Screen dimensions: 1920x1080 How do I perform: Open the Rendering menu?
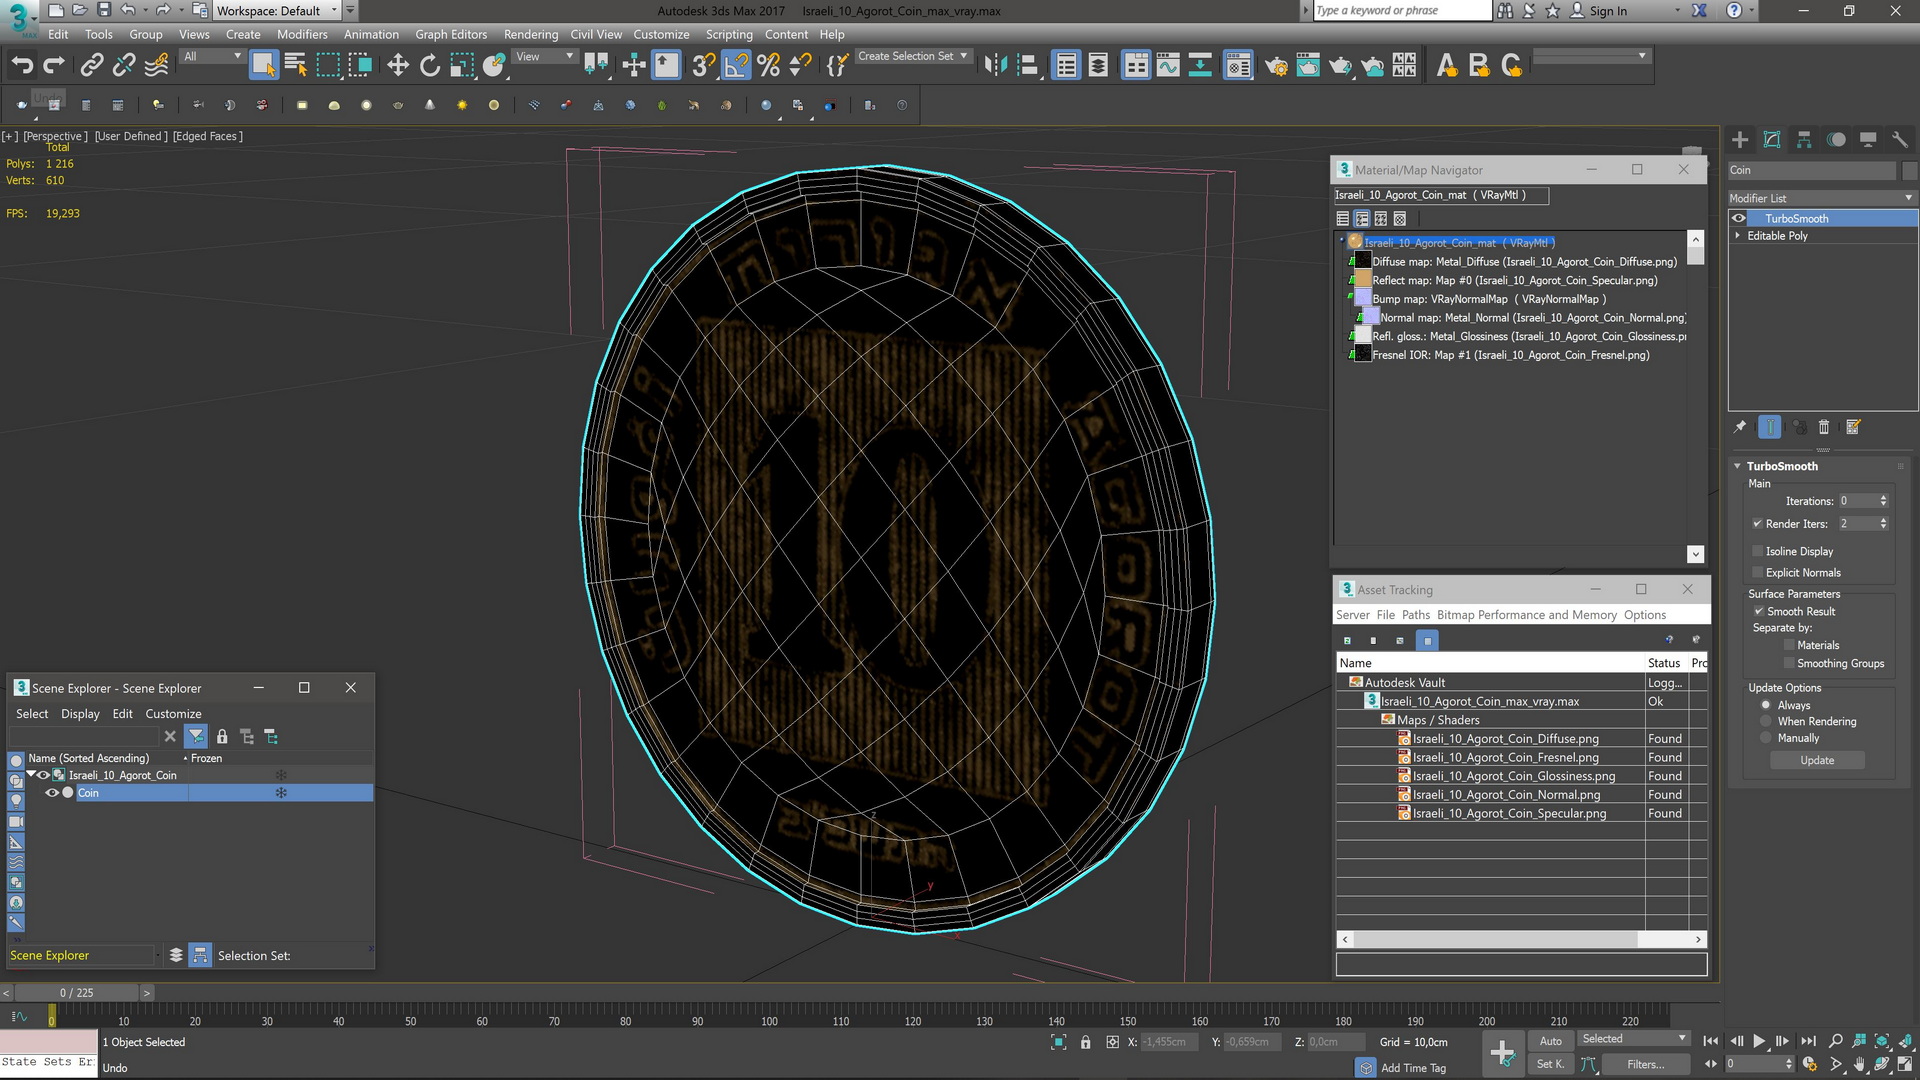point(530,34)
